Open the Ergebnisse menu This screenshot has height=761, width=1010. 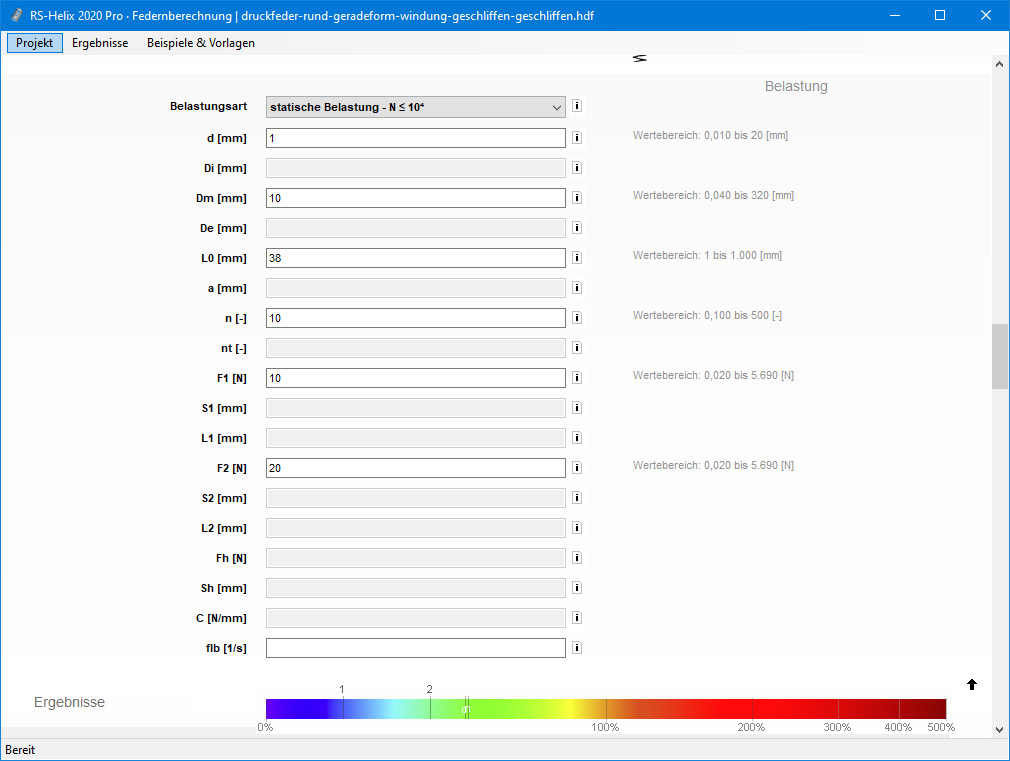[x=100, y=43]
